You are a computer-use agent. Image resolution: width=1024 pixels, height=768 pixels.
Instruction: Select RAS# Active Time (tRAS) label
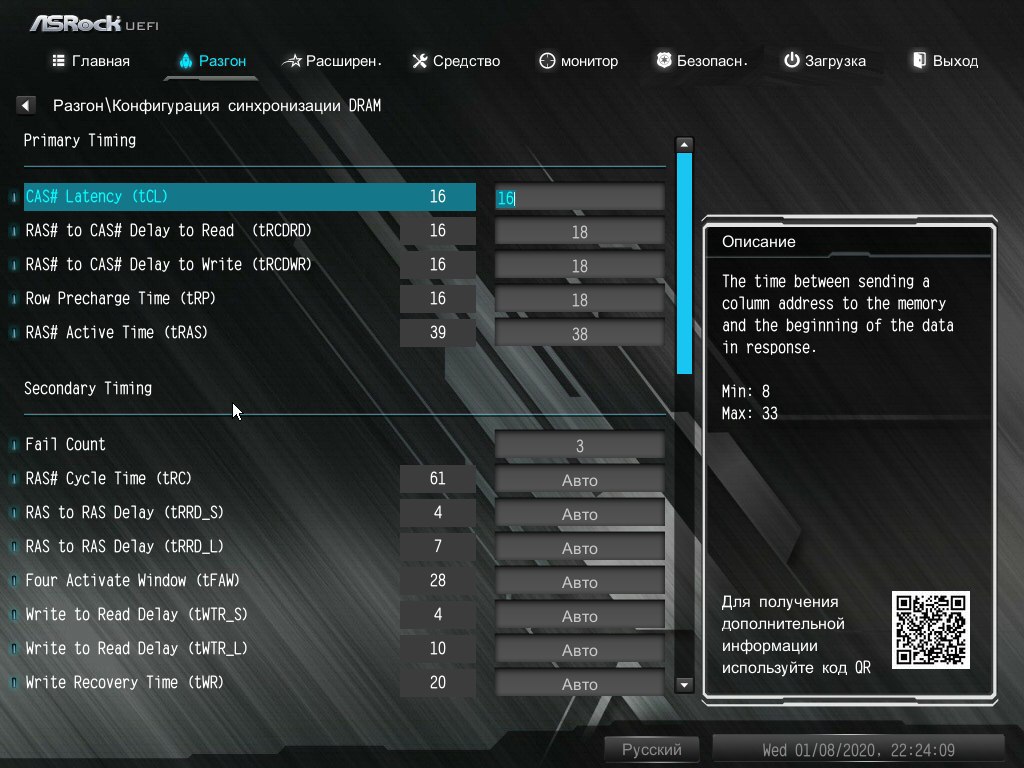point(116,332)
